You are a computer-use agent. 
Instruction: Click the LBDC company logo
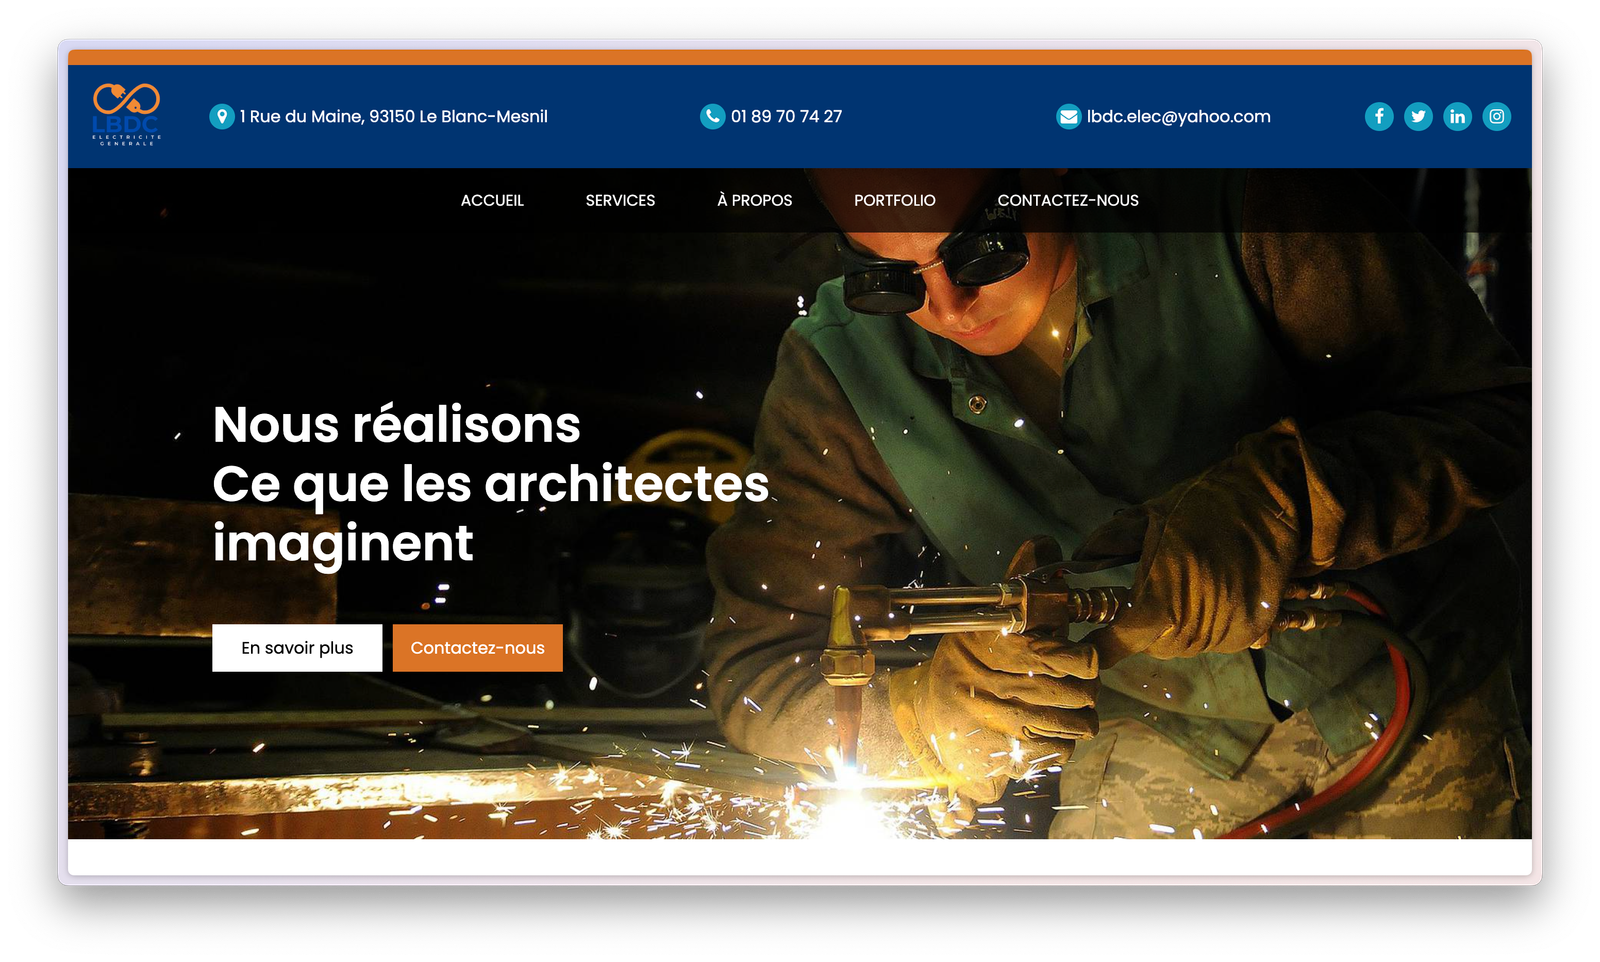pyautogui.click(x=126, y=115)
